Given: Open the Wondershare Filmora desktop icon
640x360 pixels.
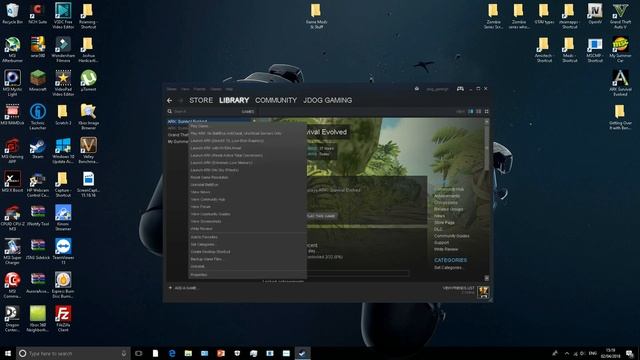Looking at the screenshot, I should pos(63,50).
